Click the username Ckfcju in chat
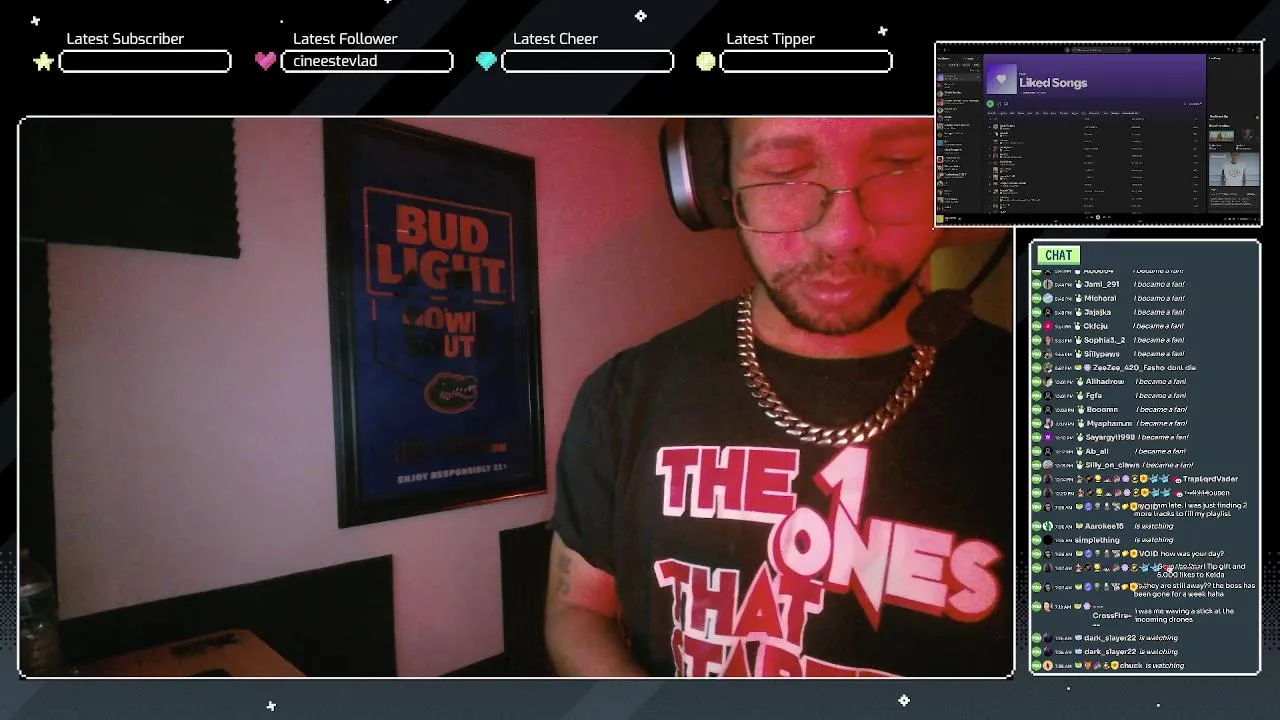The image size is (1280, 720). pyautogui.click(x=1096, y=326)
